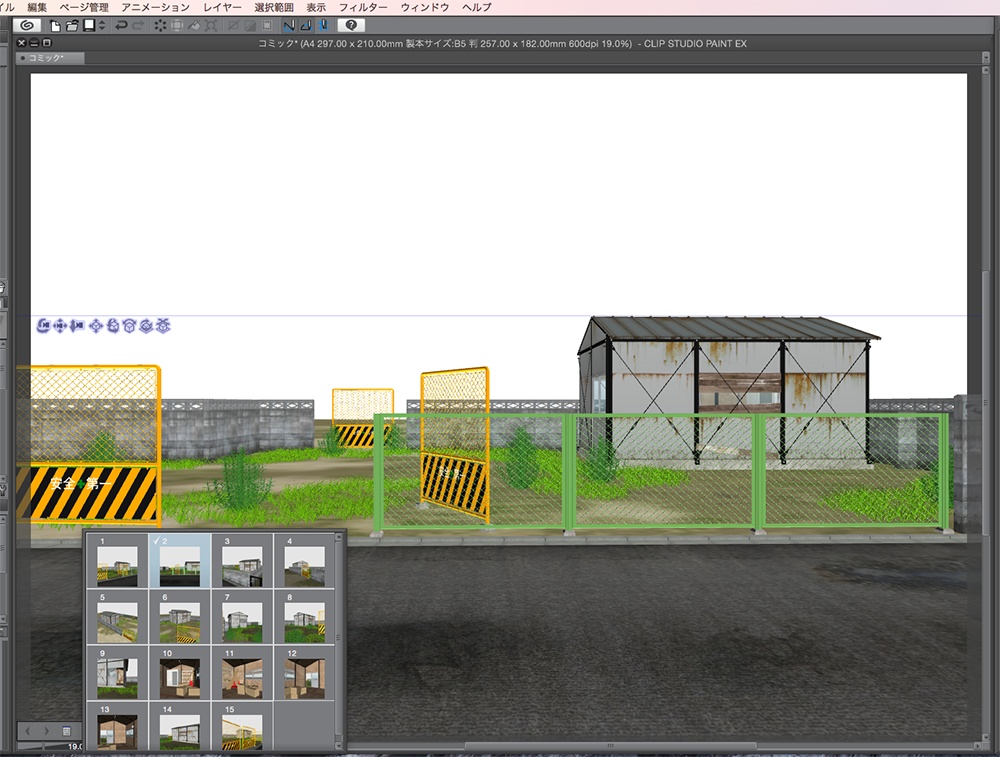Image resolution: width=1000 pixels, height=757 pixels.
Task: Click the canvas horizontal scrollbar thumb
Action: point(610,746)
